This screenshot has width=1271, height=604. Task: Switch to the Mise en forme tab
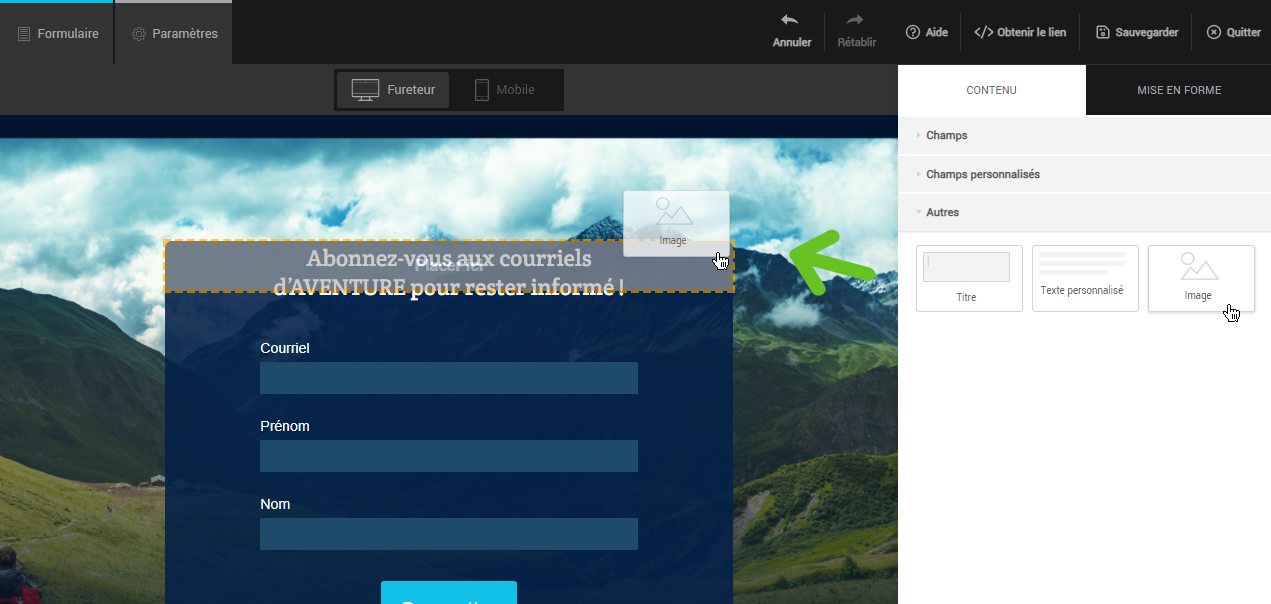click(1178, 90)
